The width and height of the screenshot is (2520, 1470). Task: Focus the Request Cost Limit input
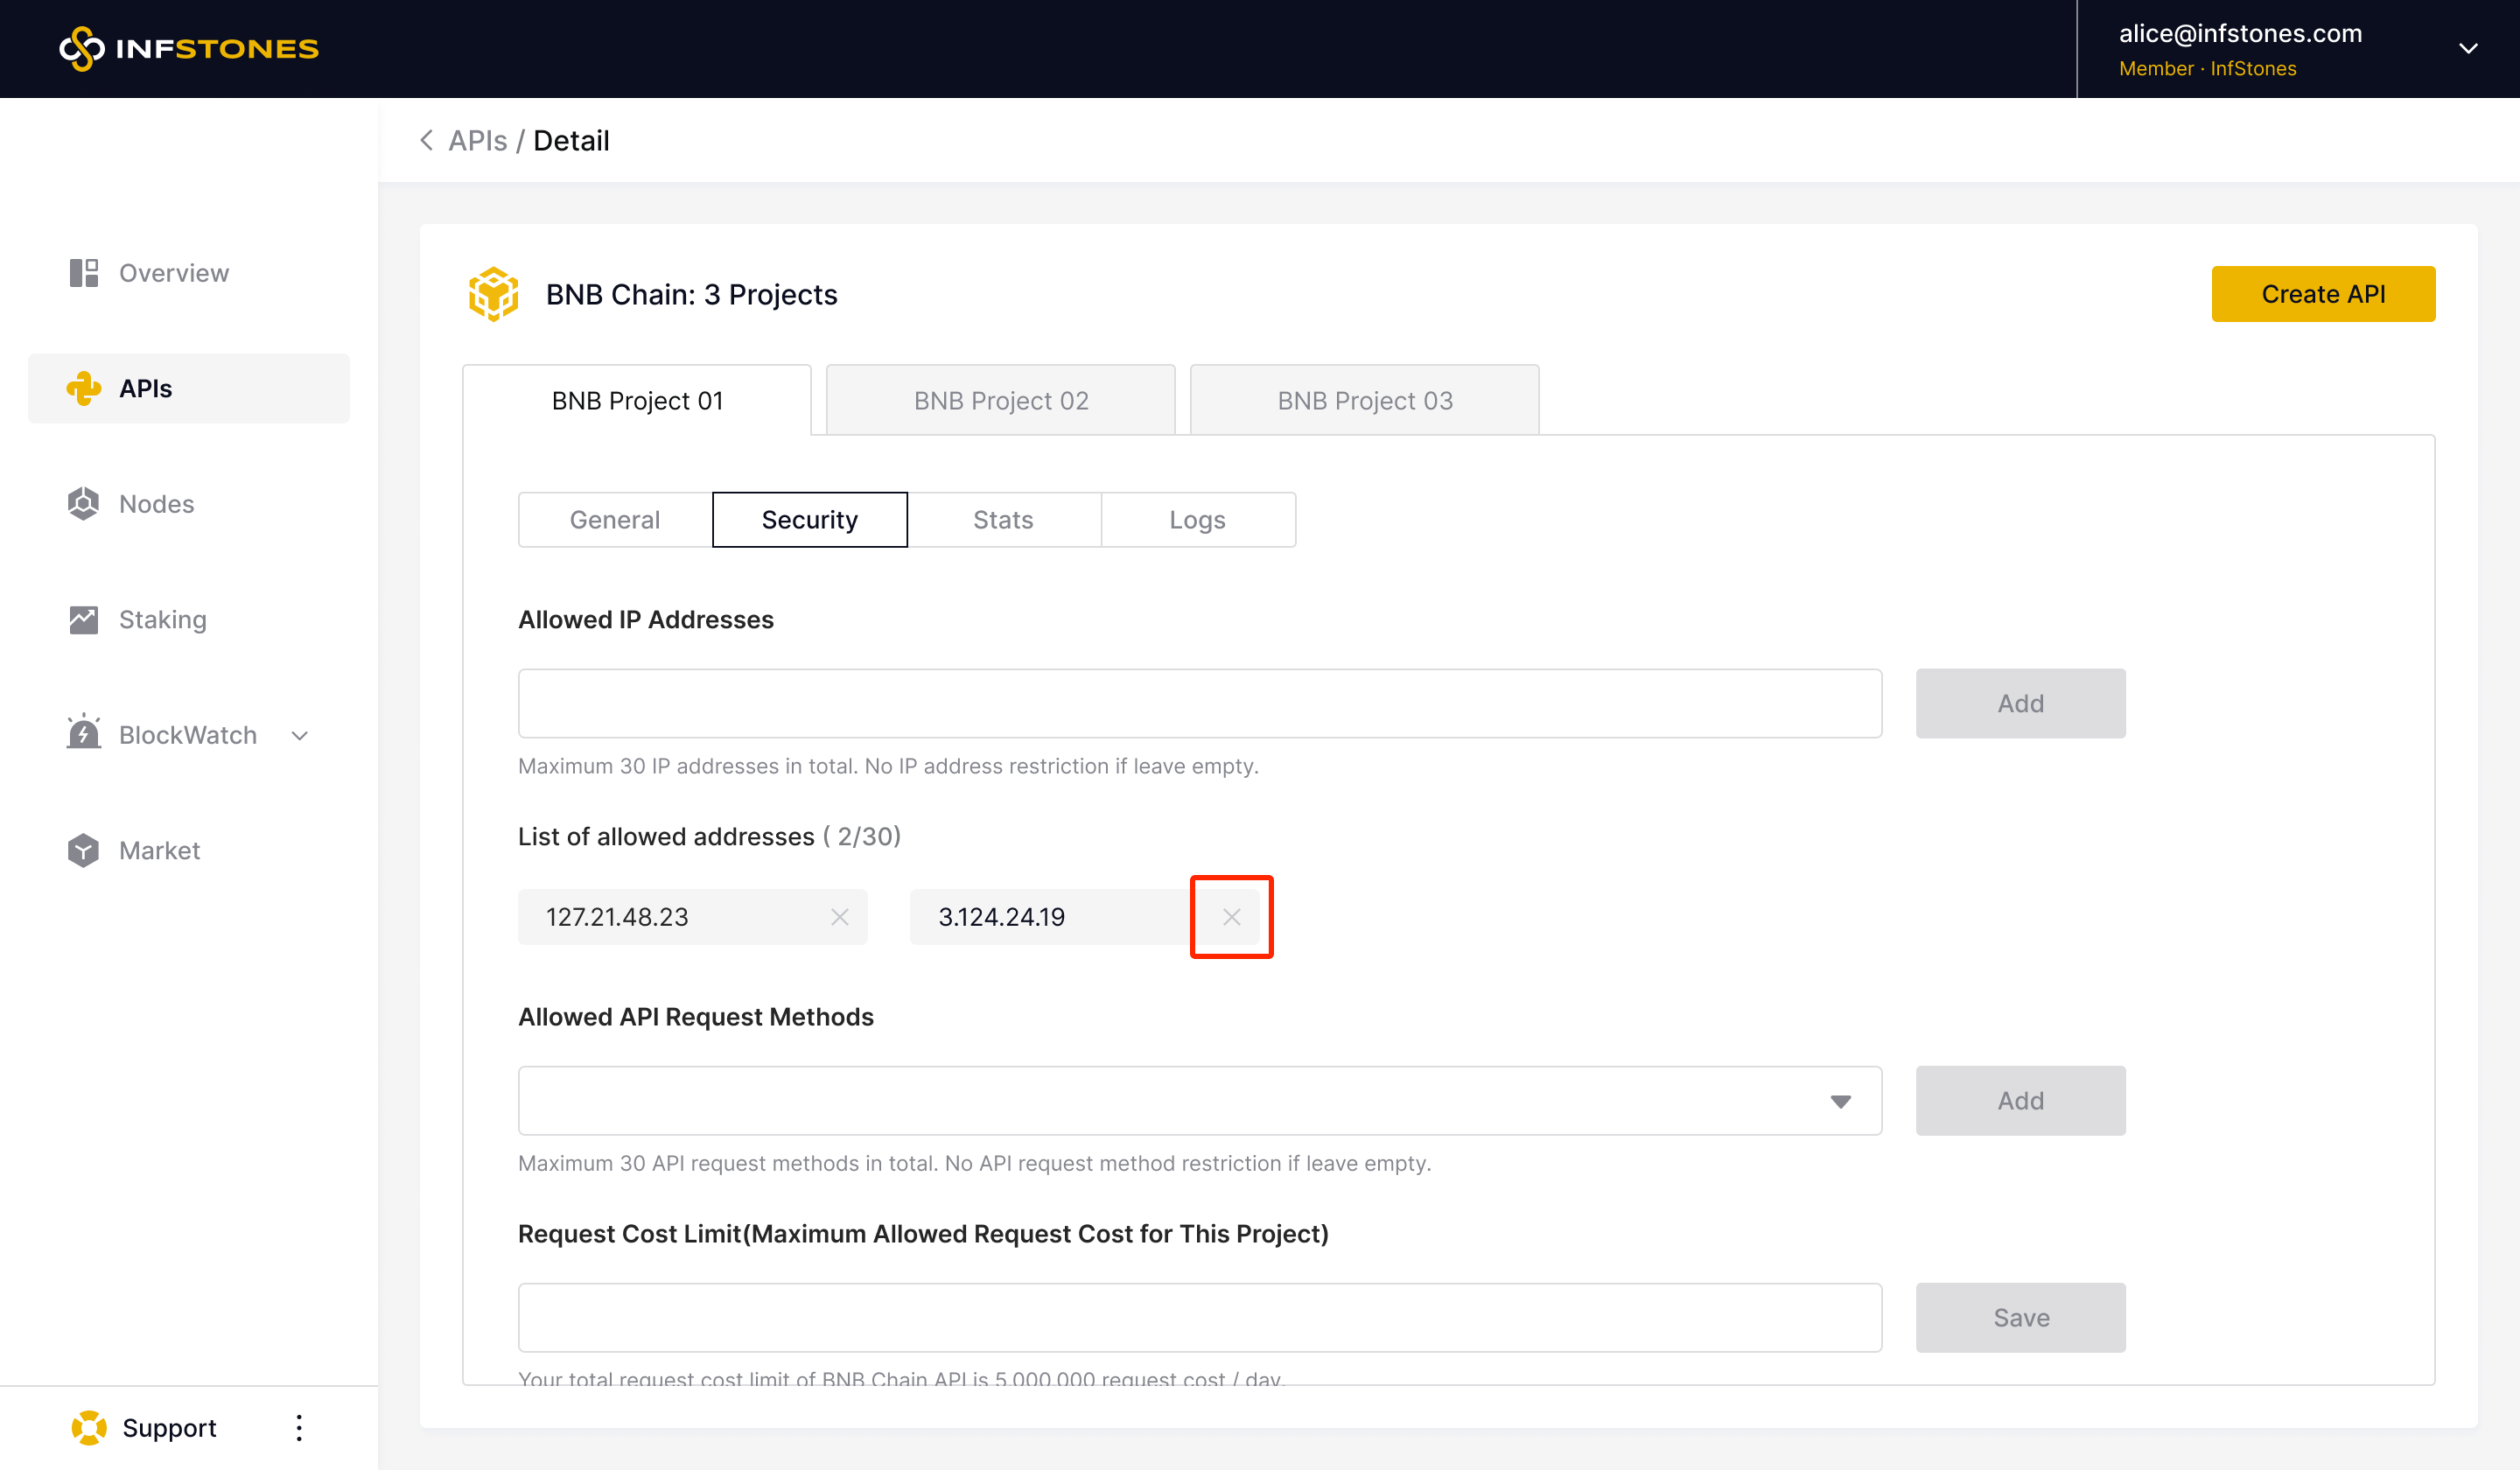coord(1200,1317)
